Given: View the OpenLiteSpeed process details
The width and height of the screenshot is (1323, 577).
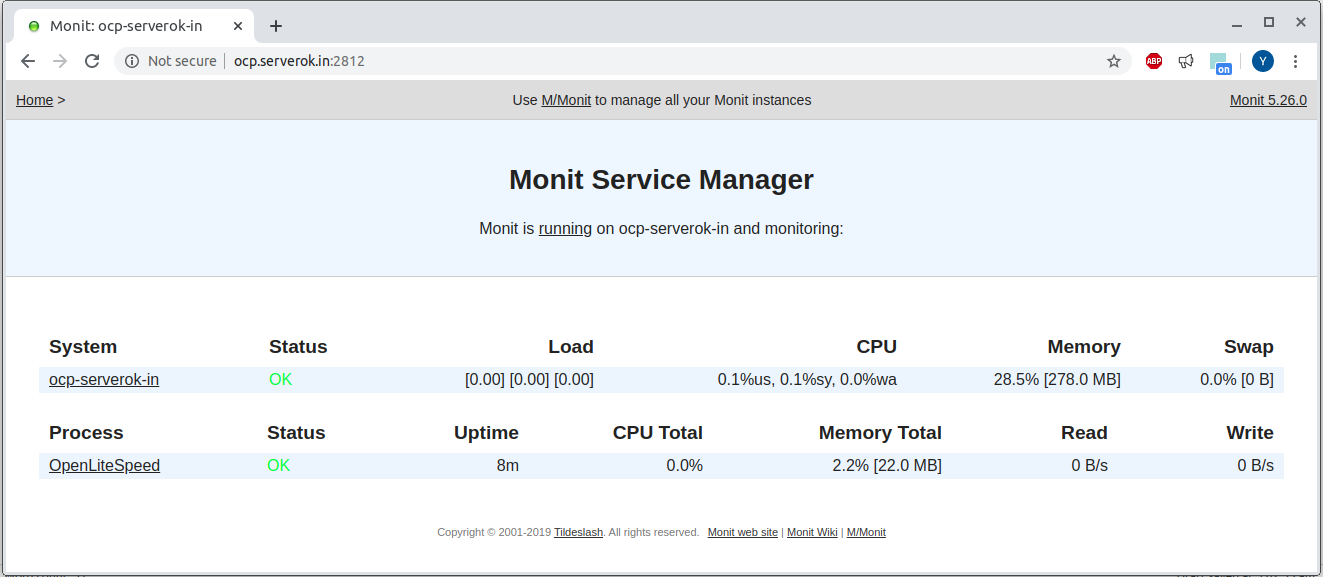Looking at the screenshot, I should (104, 465).
